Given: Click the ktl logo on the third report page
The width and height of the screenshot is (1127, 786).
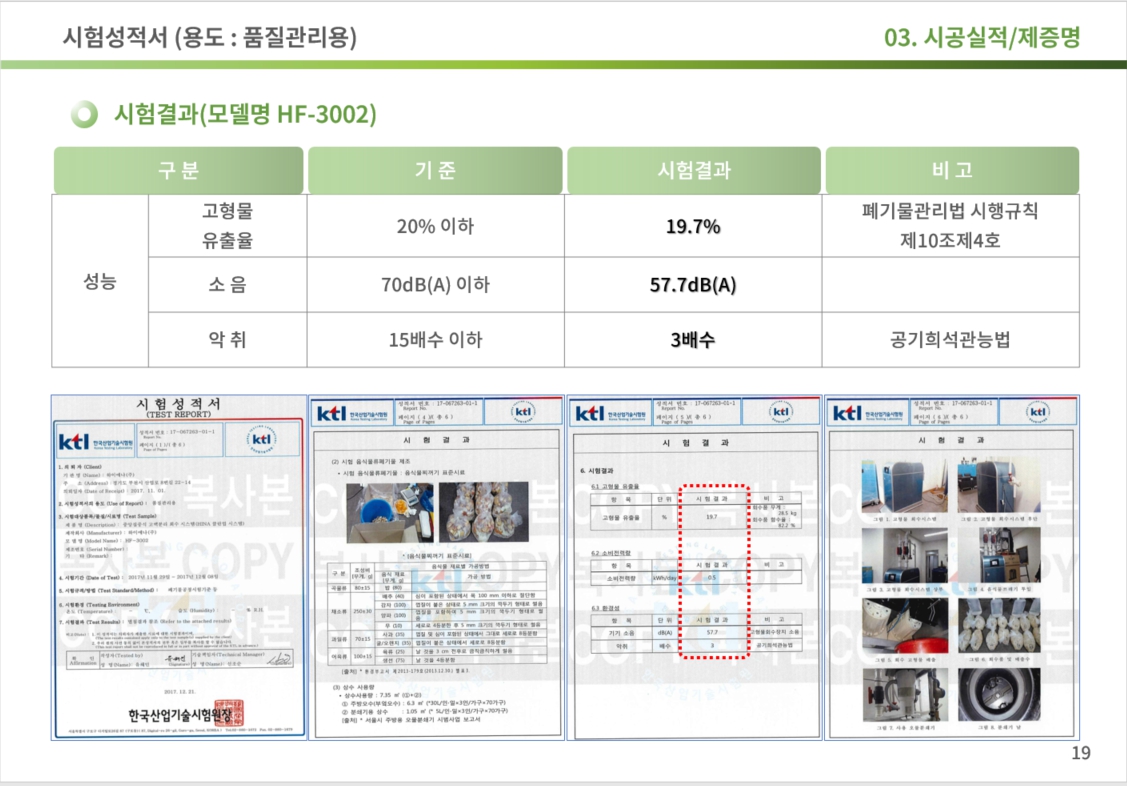Looking at the screenshot, I should tap(591, 413).
